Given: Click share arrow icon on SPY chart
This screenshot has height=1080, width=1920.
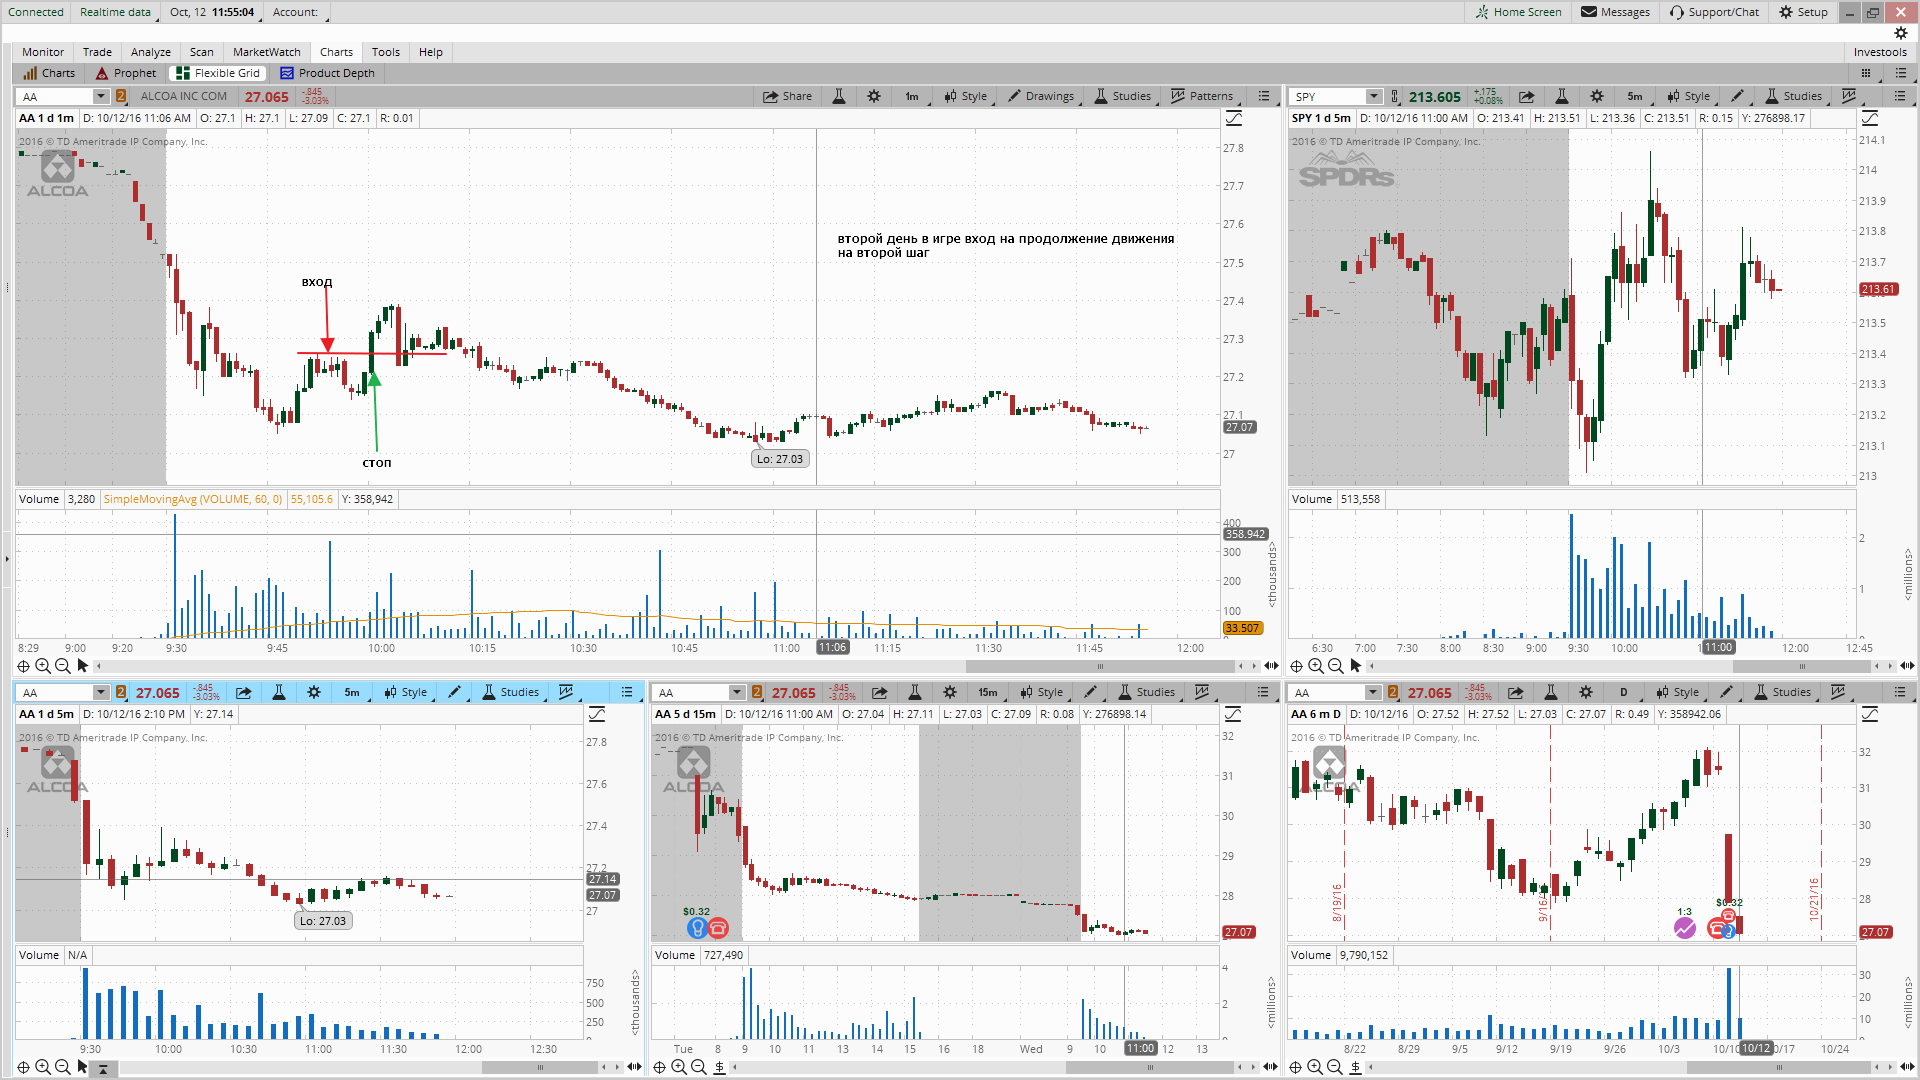Looking at the screenshot, I should click(x=1526, y=96).
